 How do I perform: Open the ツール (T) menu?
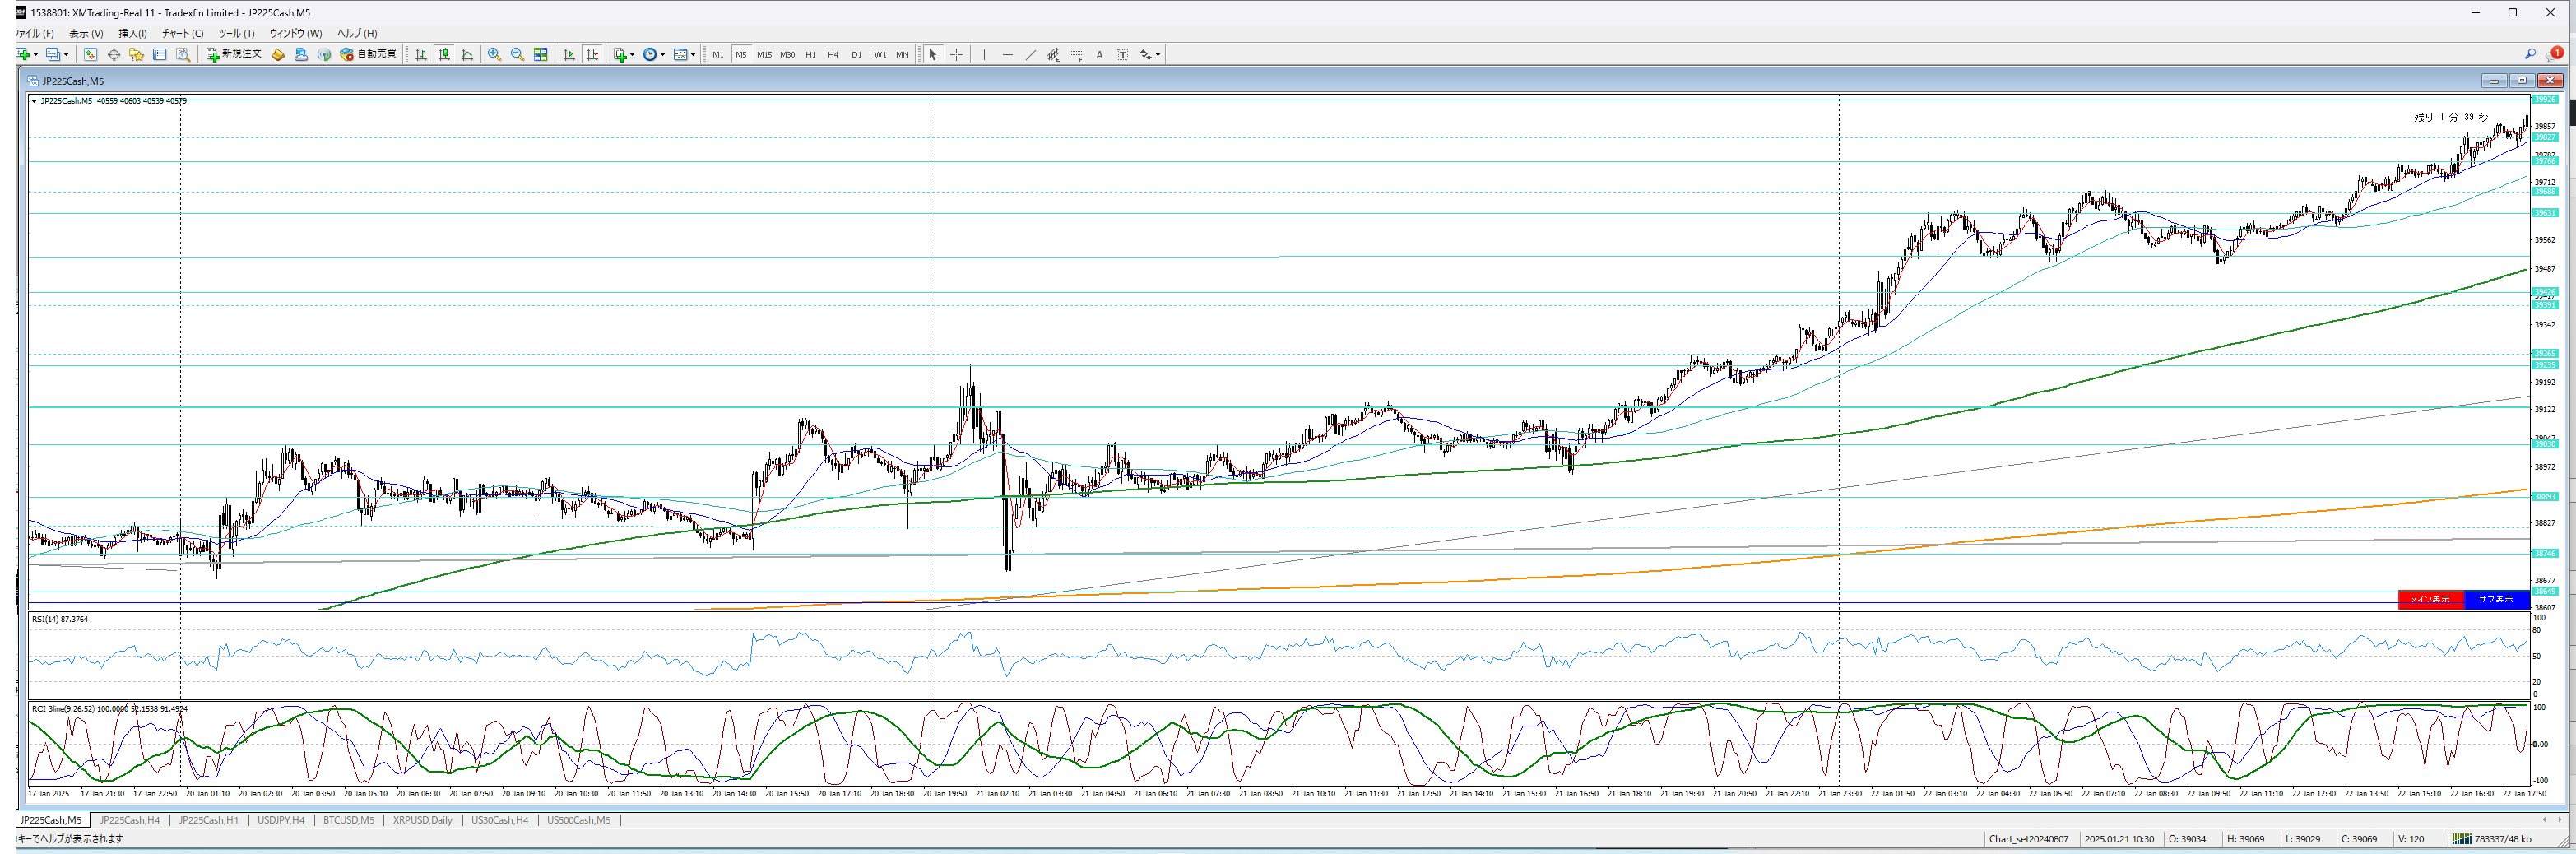point(237,33)
